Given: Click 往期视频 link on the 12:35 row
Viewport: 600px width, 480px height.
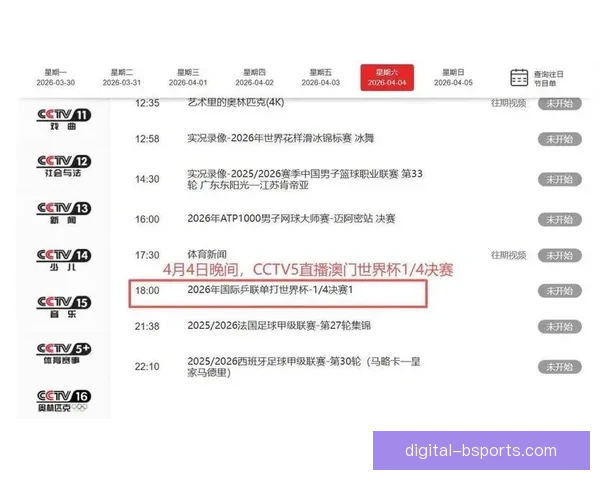Looking at the screenshot, I should coord(509,103).
